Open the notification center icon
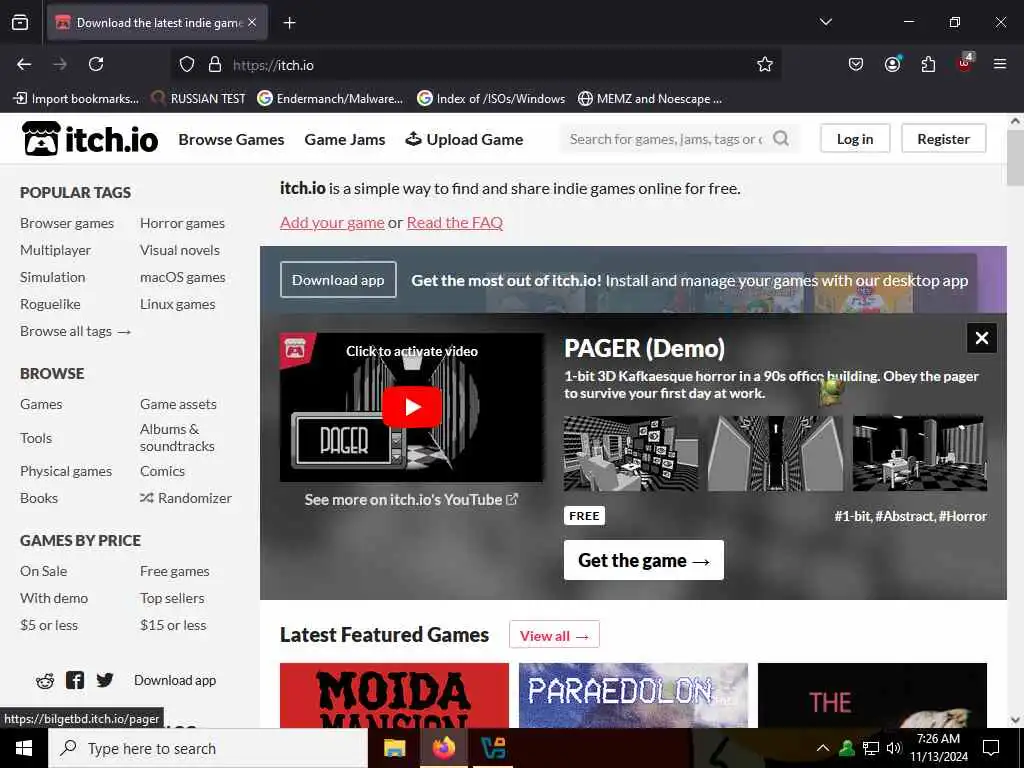 [991, 748]
